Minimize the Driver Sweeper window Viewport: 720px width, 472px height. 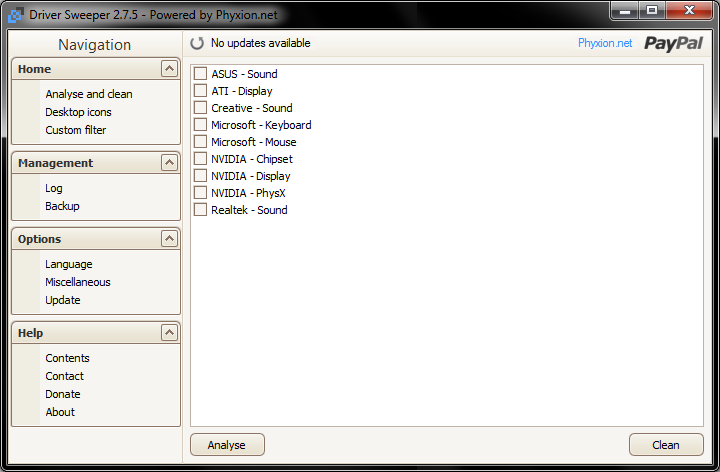624,11
